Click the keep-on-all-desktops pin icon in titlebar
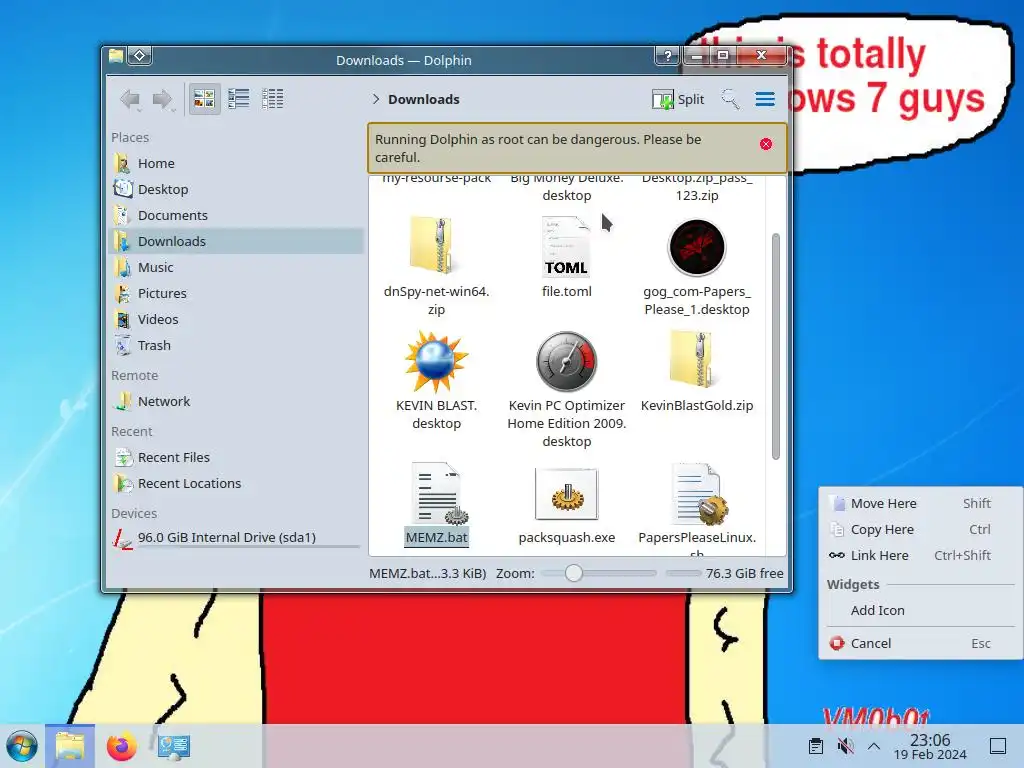This screenshot has height=768, width=1024. [x=140, y=56]
